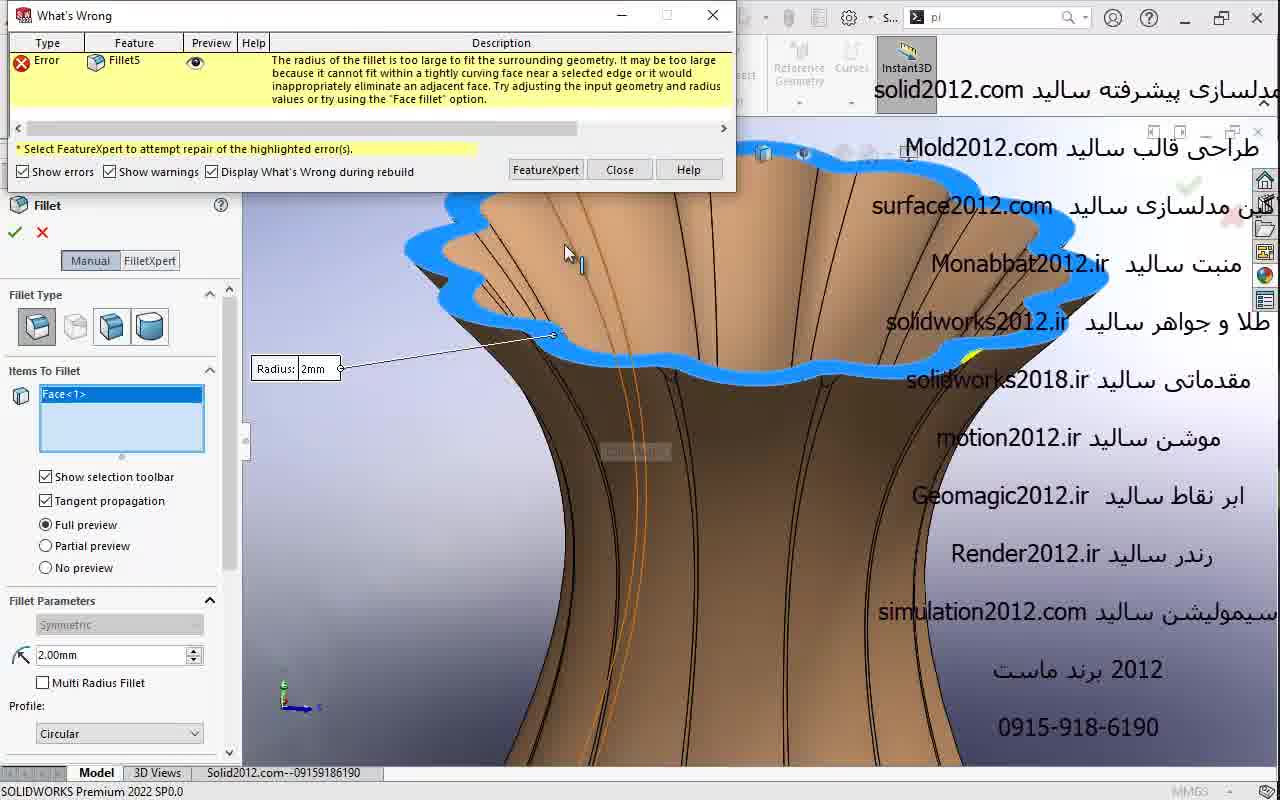This screenshot has width=1280, height=800.
Task: Open the SOLIDWORKS help question icon
Action: click(x=1149, y=17)
